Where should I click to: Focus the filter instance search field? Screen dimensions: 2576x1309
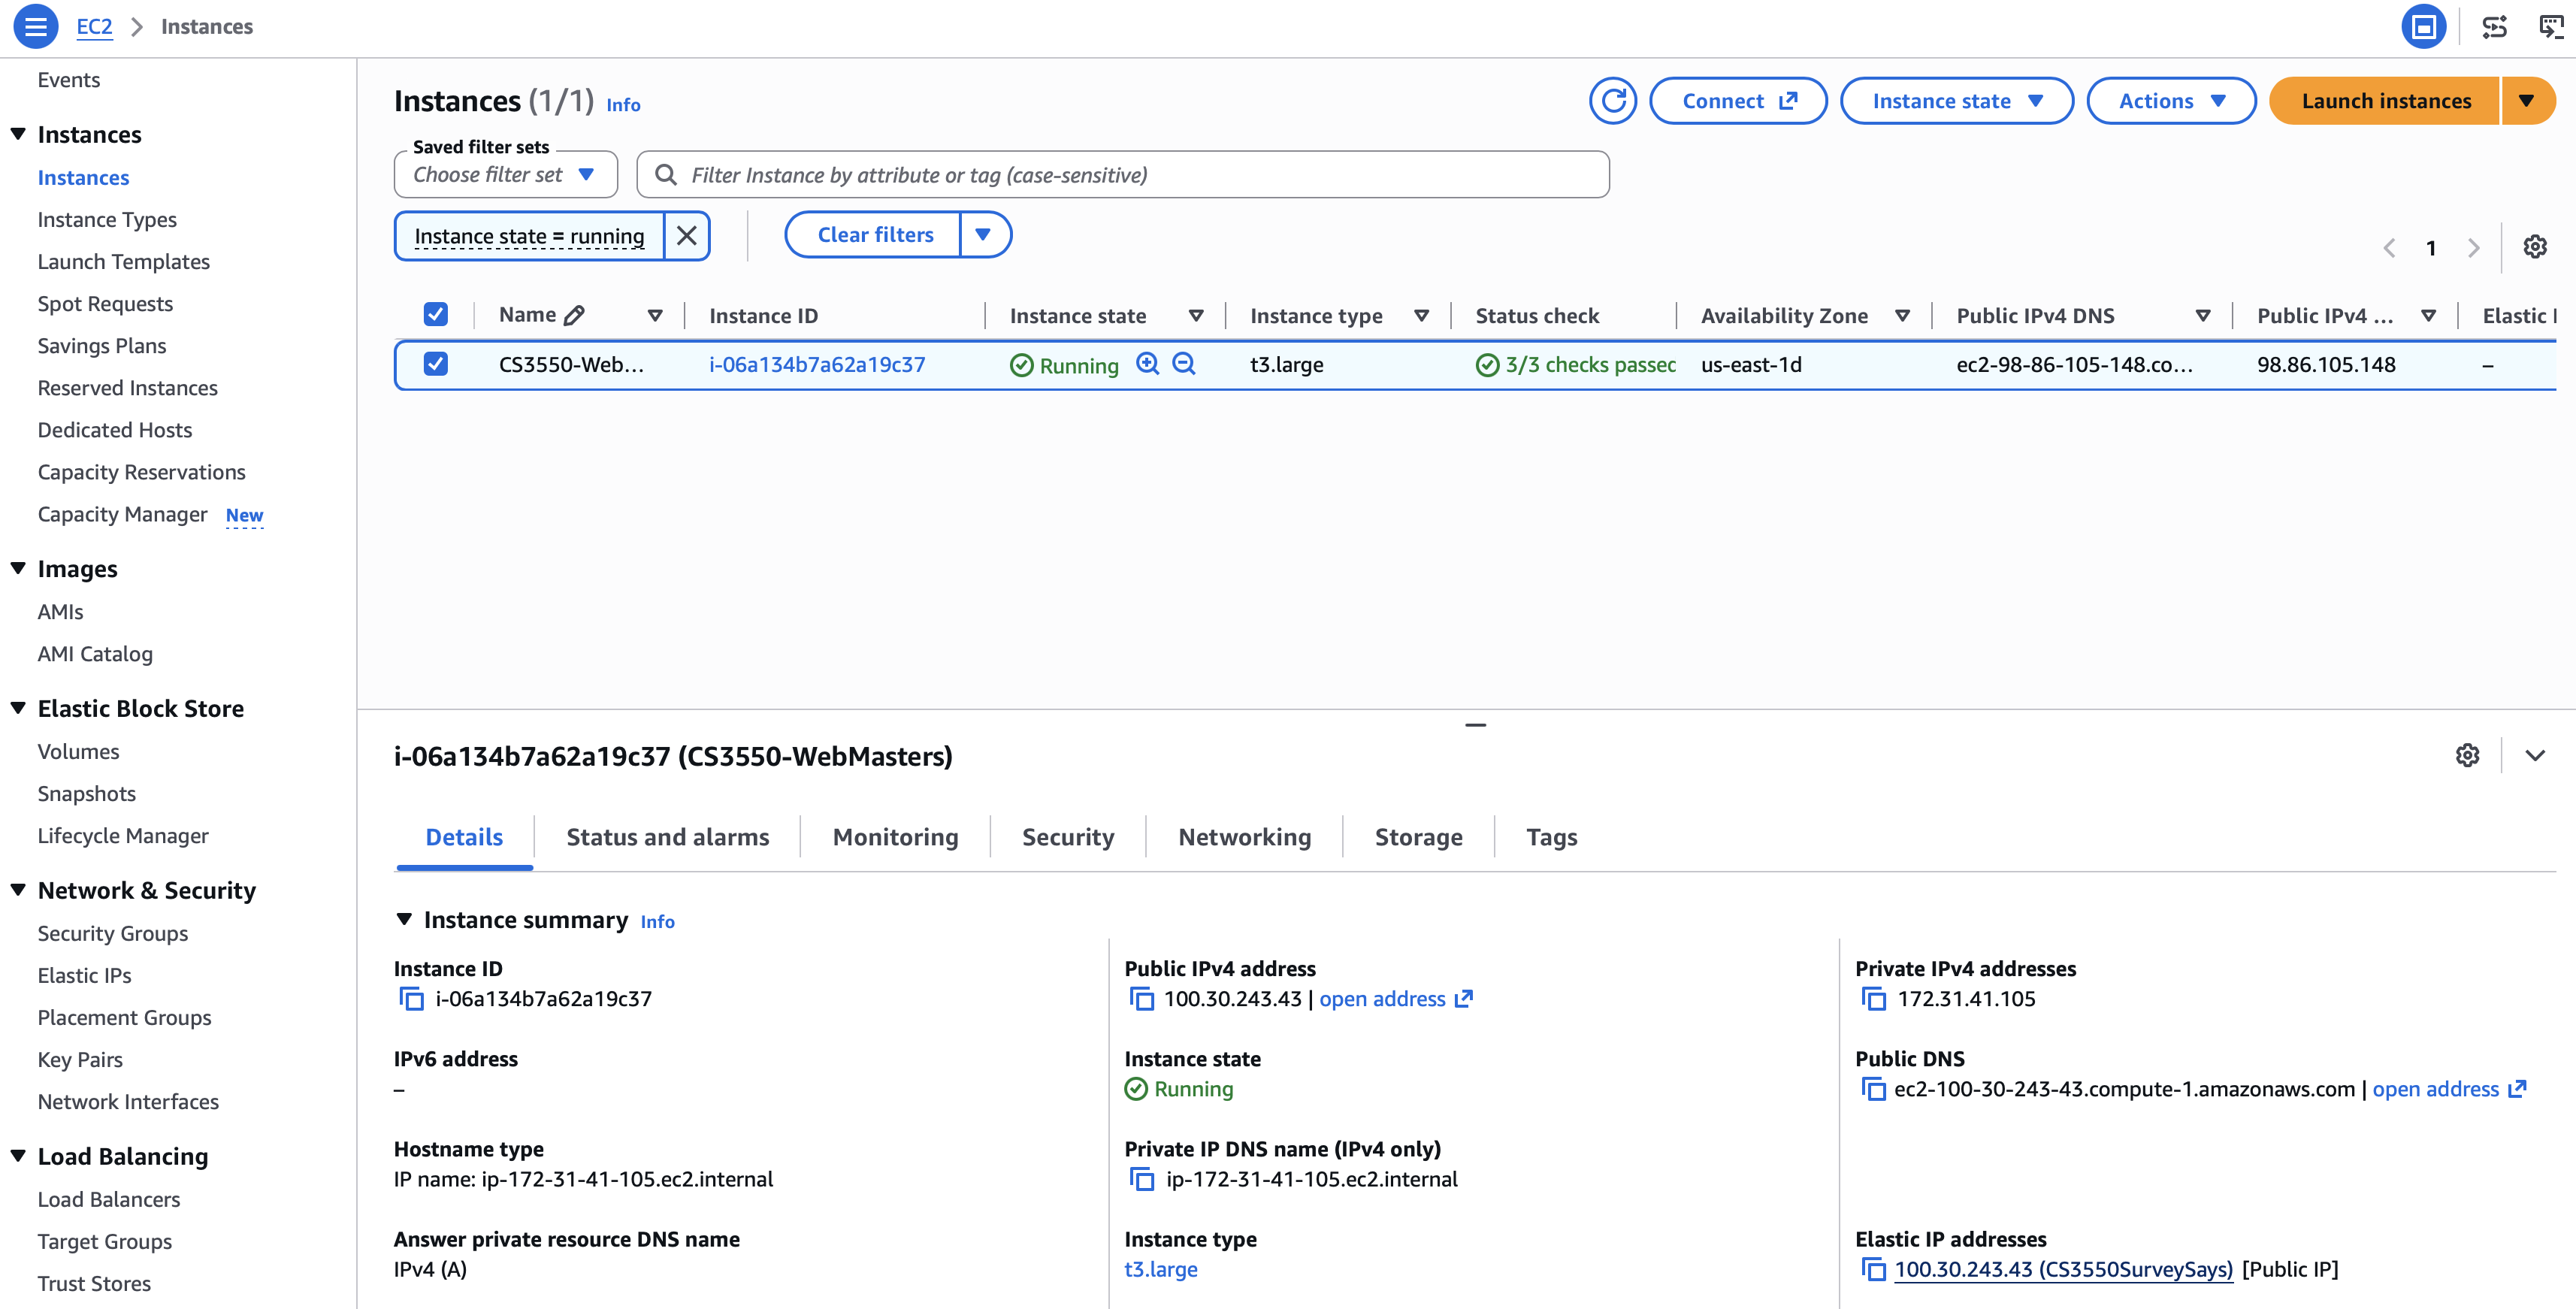(x=1123, y=175)
